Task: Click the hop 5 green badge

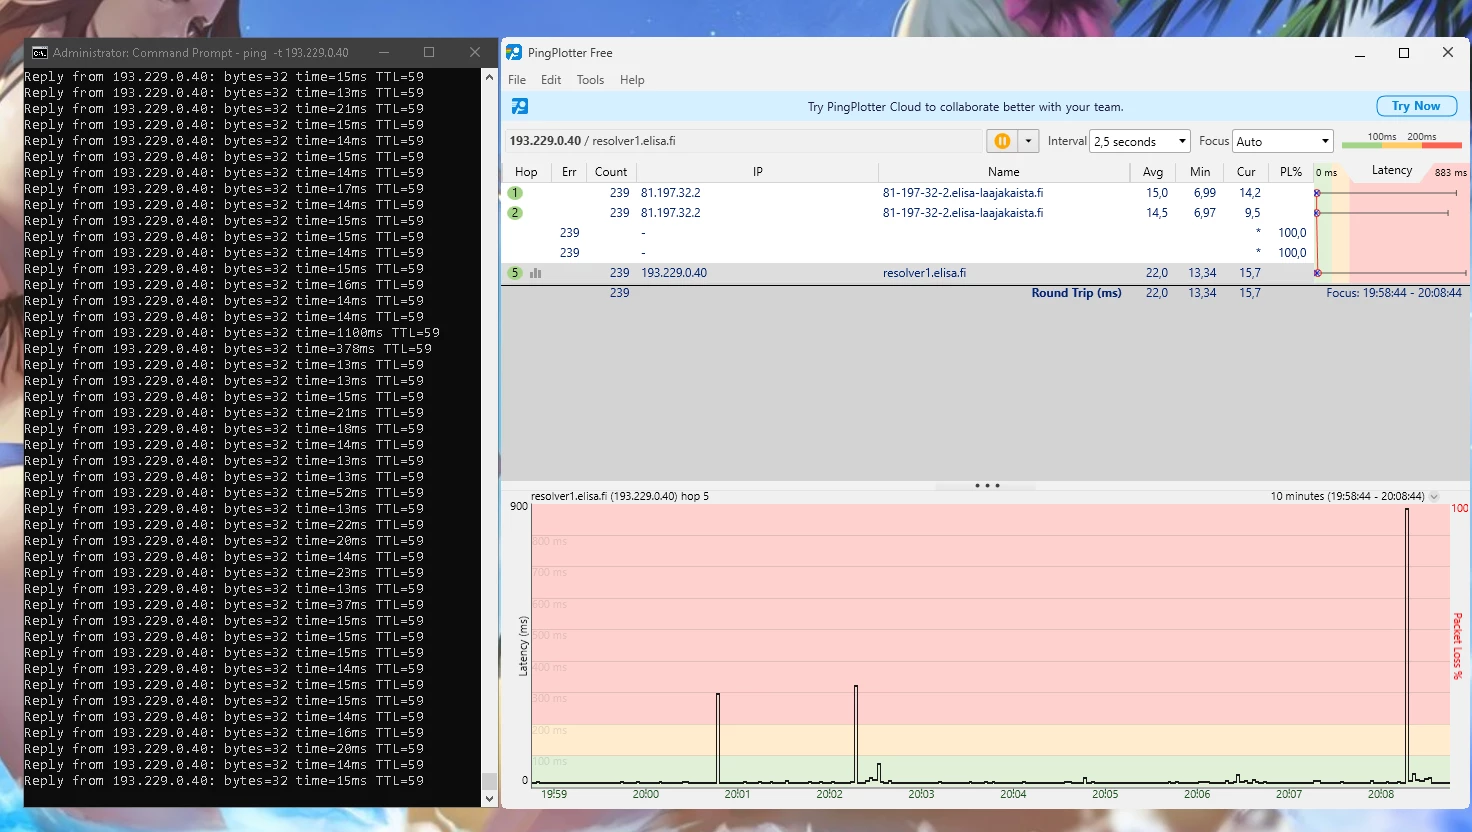Action: click(515, 273)
